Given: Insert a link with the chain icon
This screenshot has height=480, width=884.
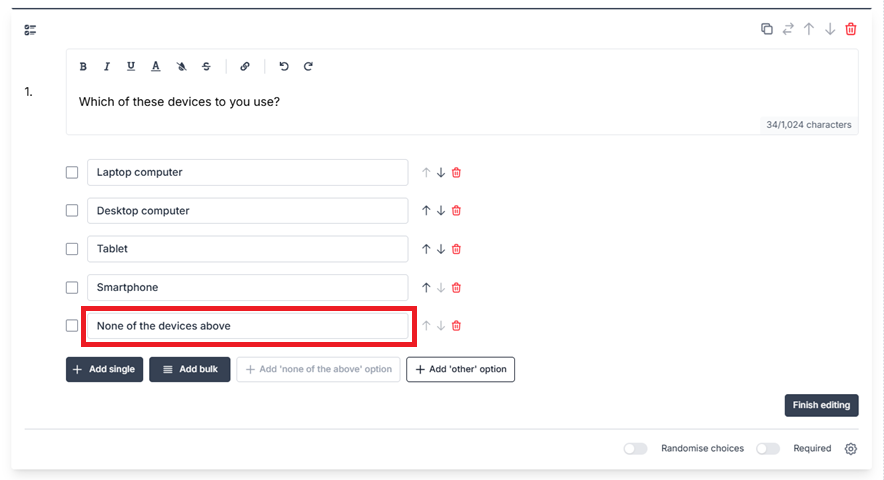Looking at the screenshot, I should [x=245, y=67].
